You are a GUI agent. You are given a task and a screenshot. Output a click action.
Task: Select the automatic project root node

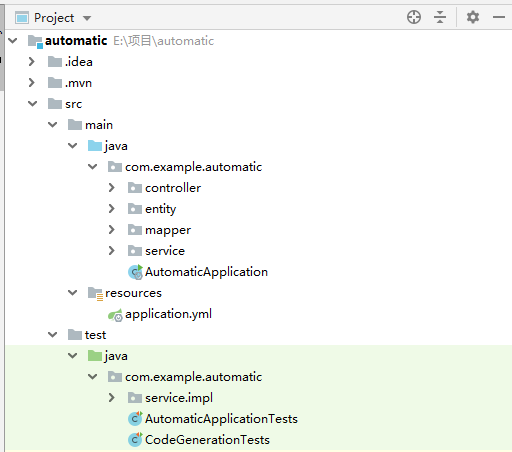coord(121,41)
